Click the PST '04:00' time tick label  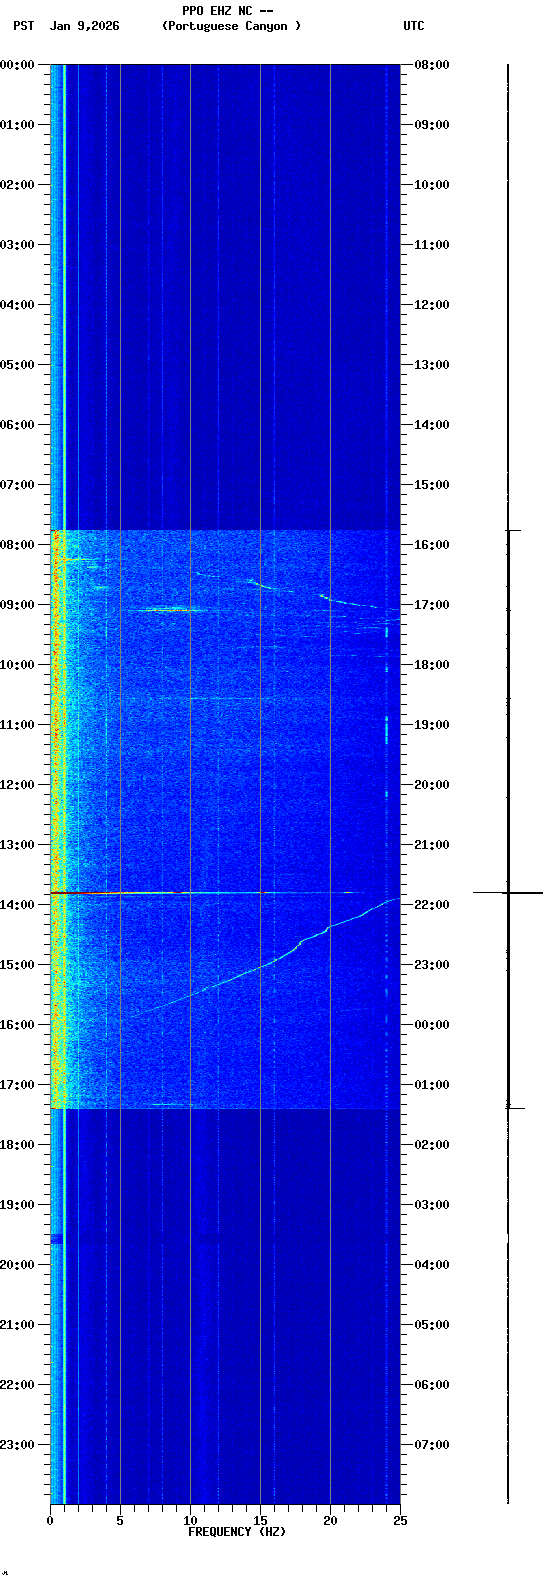pyautogui.click(x=17, y=305)
